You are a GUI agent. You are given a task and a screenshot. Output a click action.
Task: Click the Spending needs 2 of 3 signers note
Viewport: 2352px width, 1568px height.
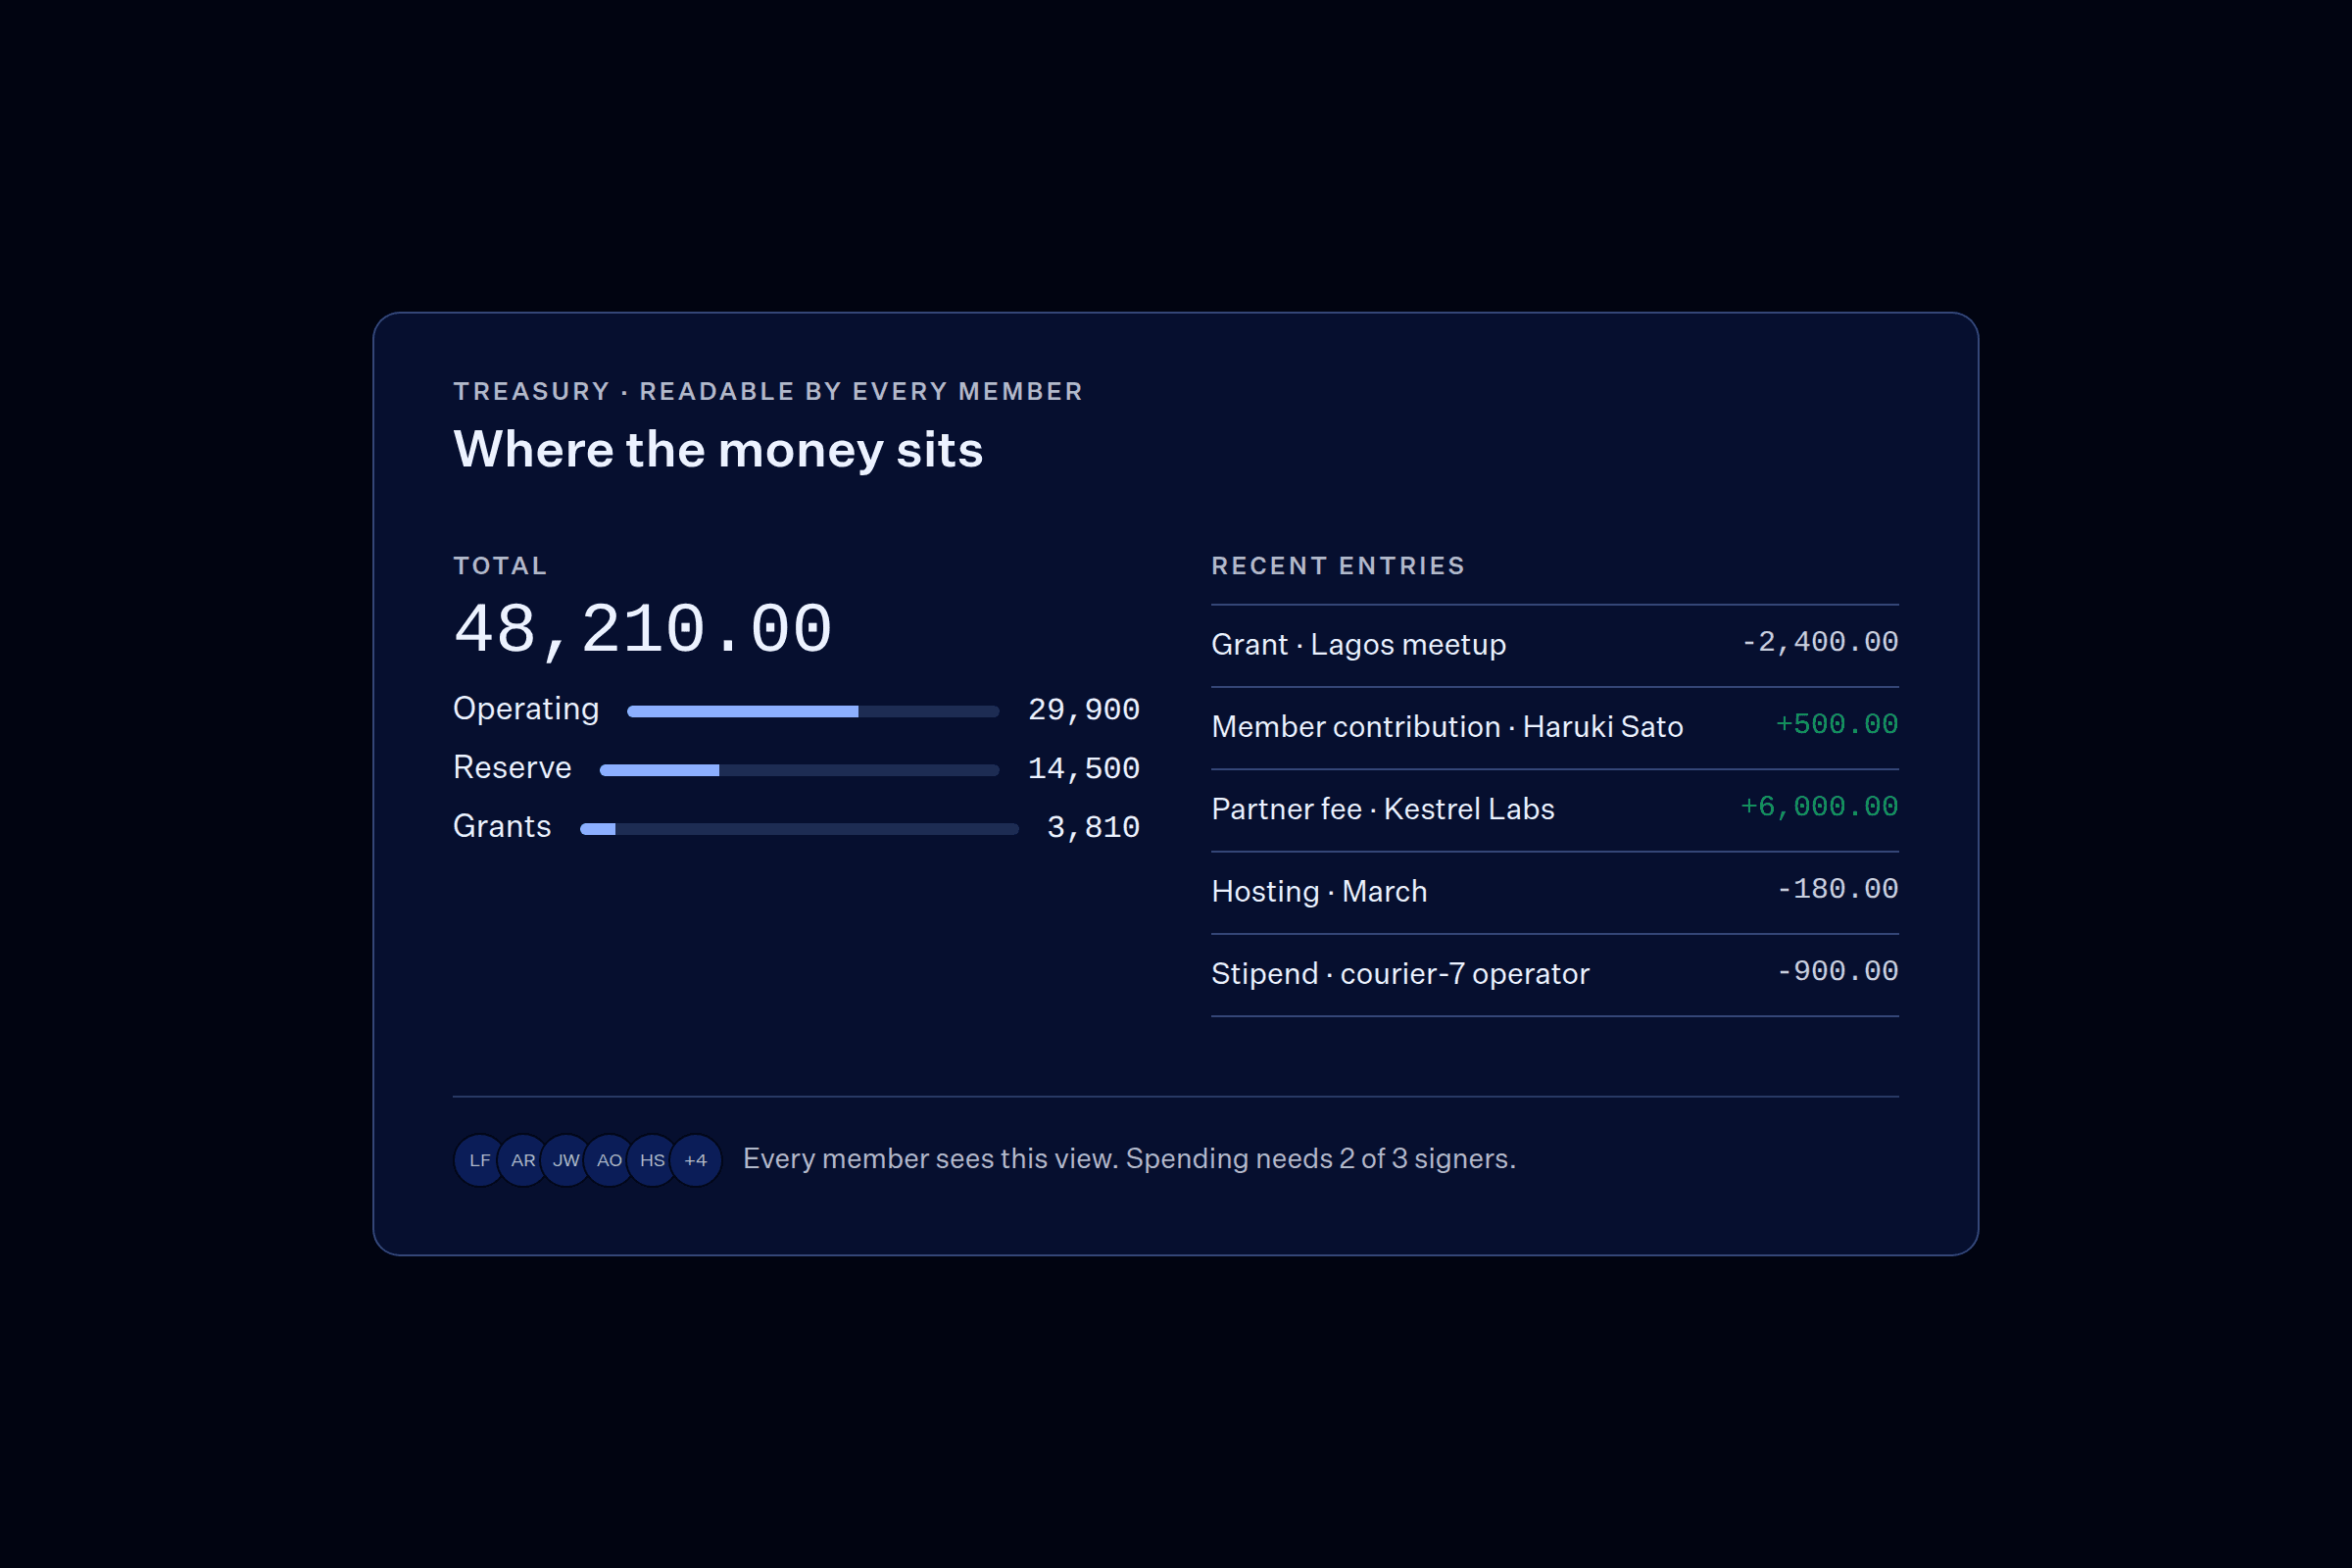pos(1321,1159)
